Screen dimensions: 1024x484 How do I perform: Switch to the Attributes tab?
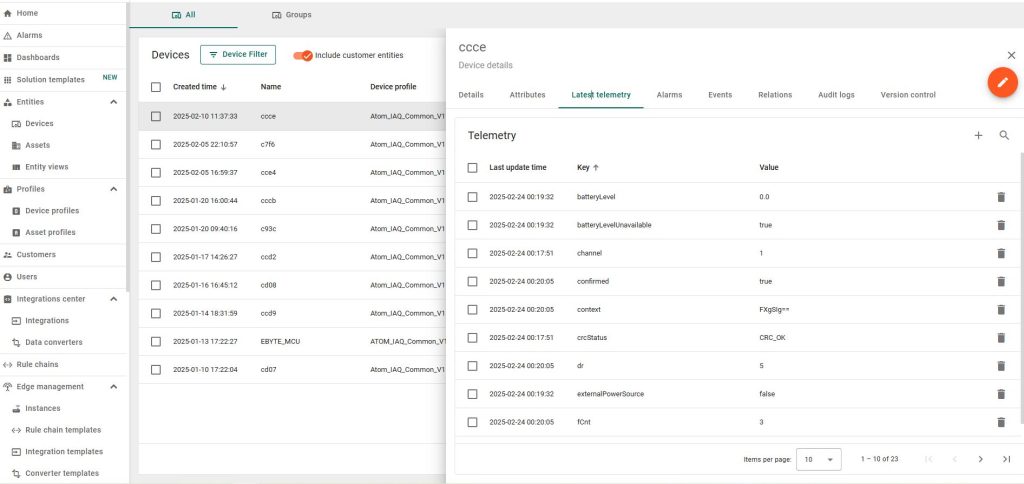(x=527, y=95)
